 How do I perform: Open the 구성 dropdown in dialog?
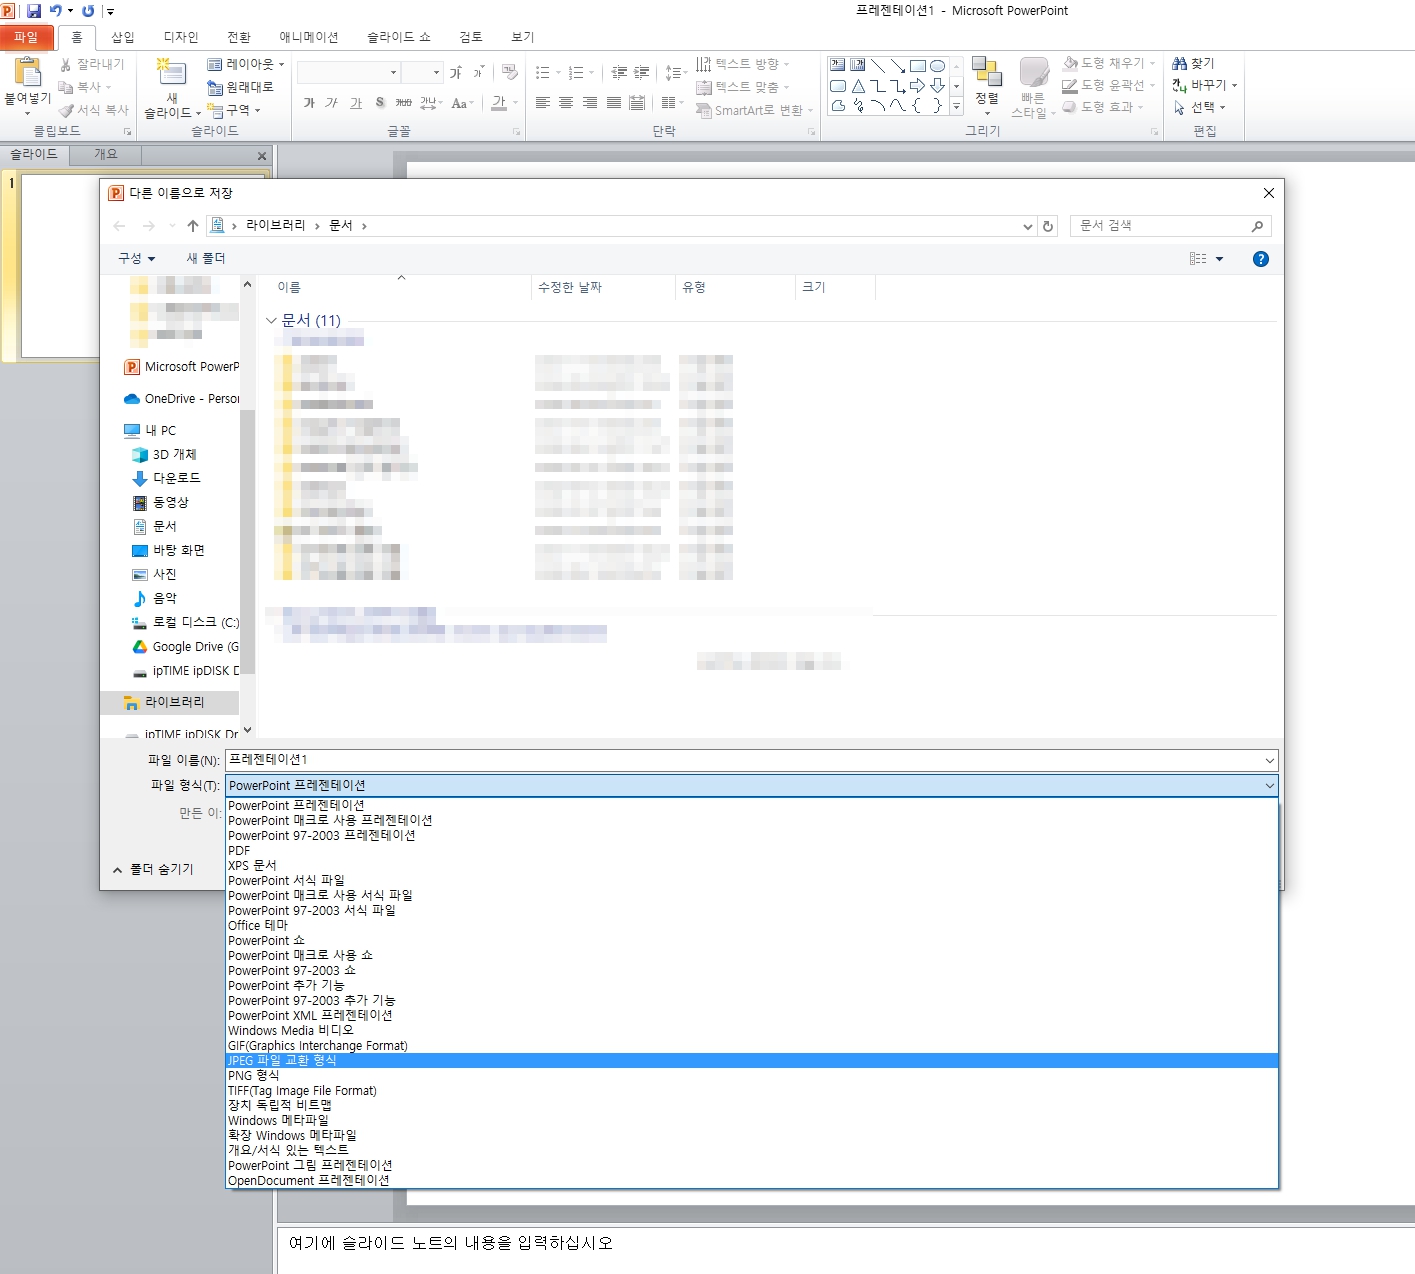pos(137,258)
